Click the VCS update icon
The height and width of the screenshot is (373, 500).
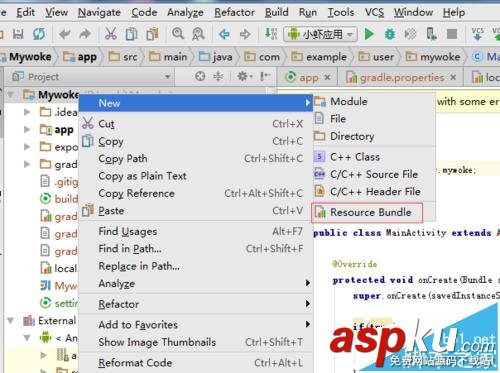(478, 34)
